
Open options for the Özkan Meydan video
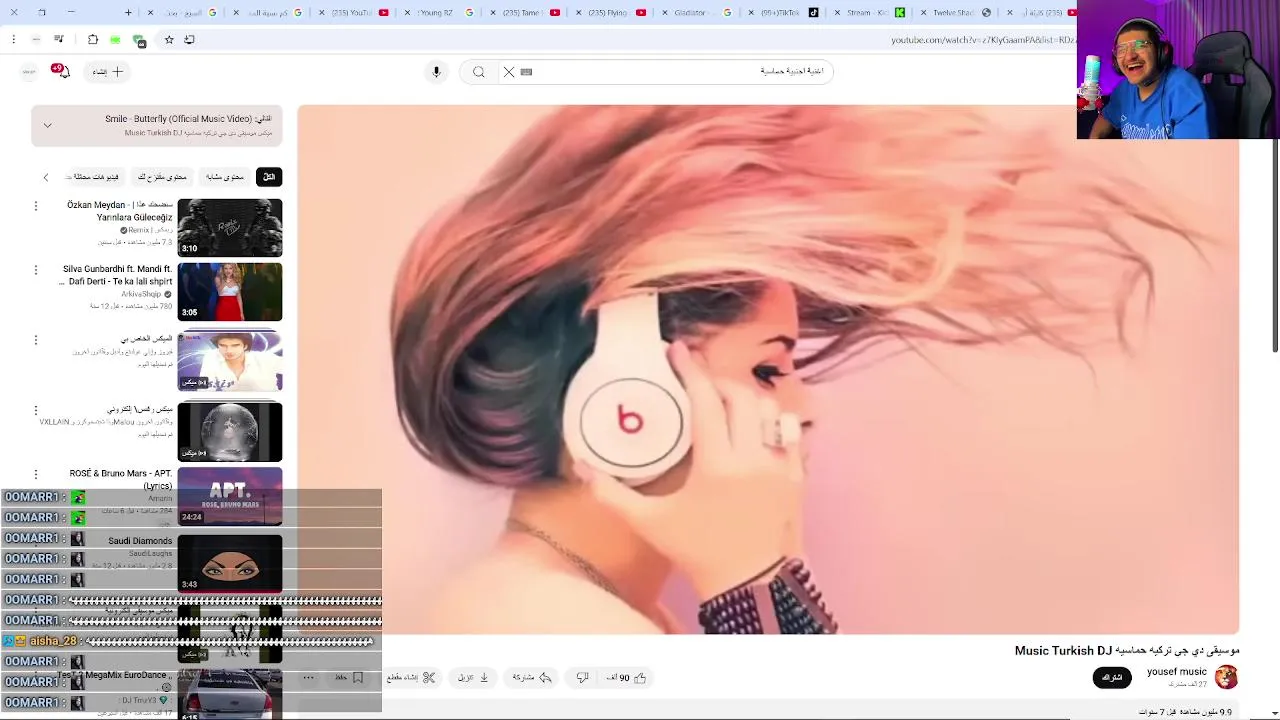(x=36, y=206)
